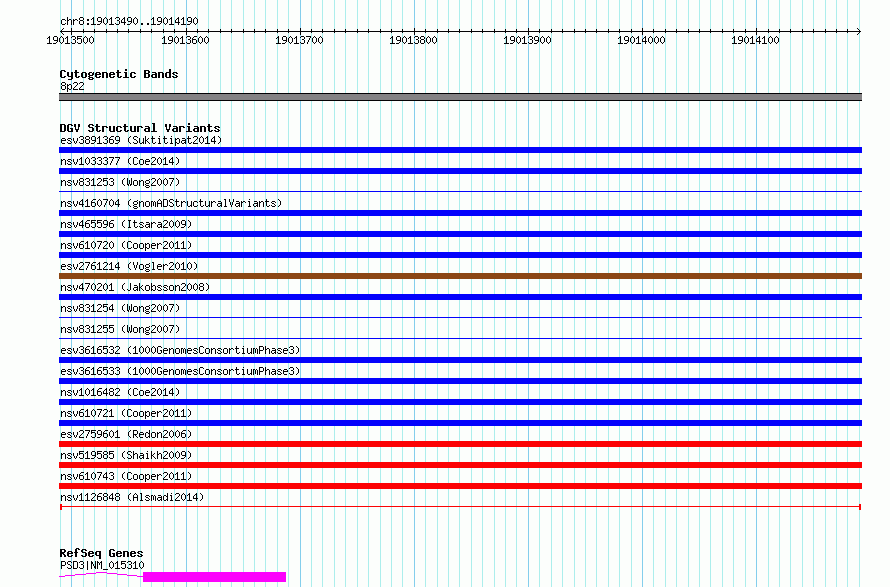The image size is (890, 587).
Task: Click the blue nsv470201 variant bar
Action: click(x=460, y=297)
